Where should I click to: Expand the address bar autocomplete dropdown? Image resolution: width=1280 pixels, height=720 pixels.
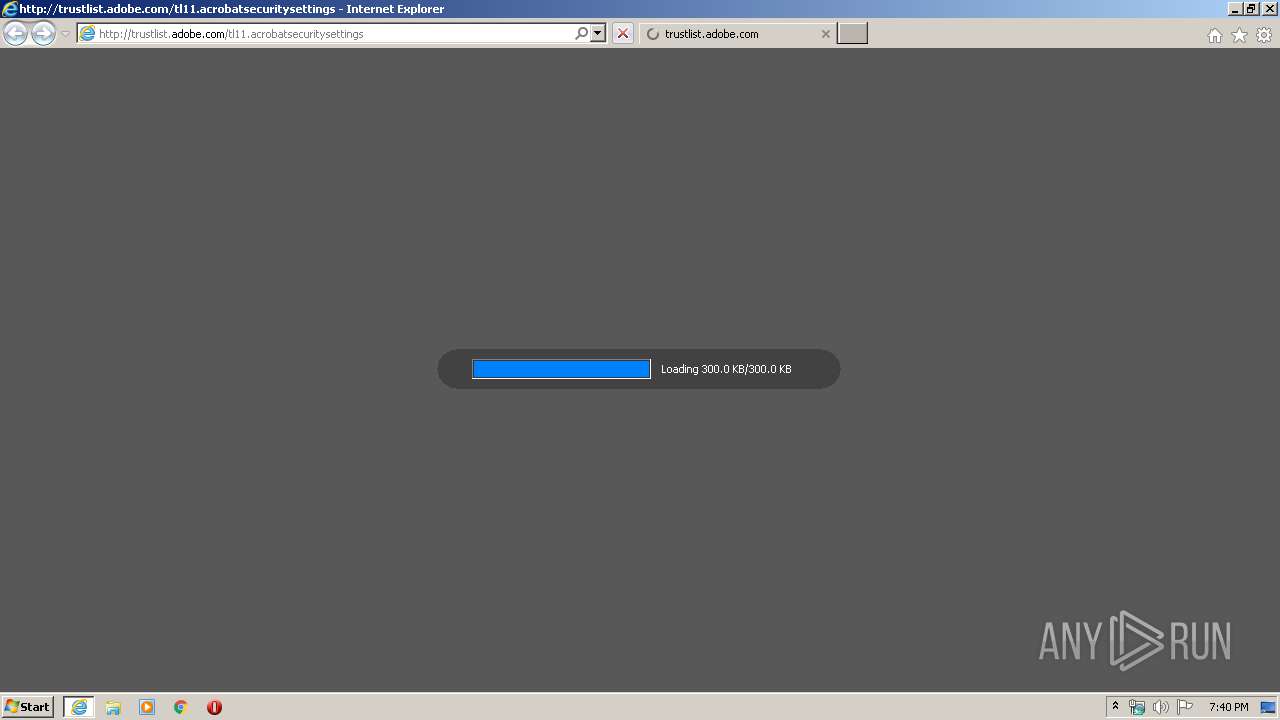598,34
